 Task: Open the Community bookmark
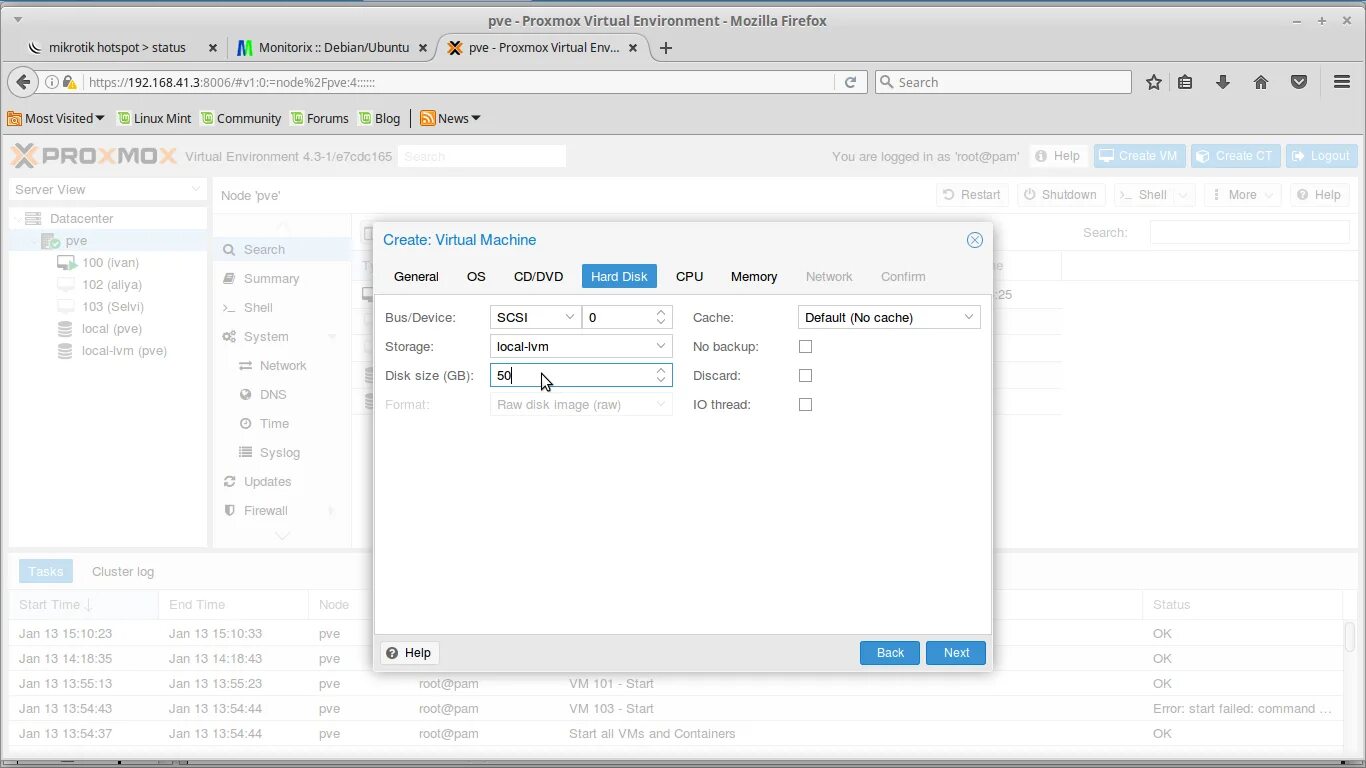pyautogui.click(x=240, y=118)
